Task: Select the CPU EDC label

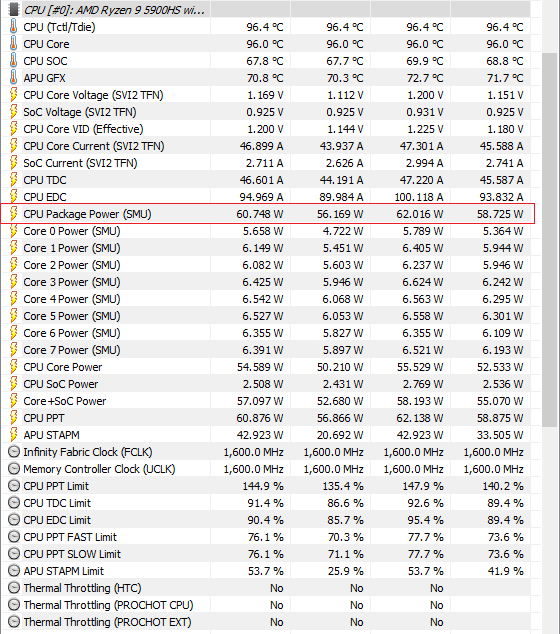Action: [x=45, y=197]
